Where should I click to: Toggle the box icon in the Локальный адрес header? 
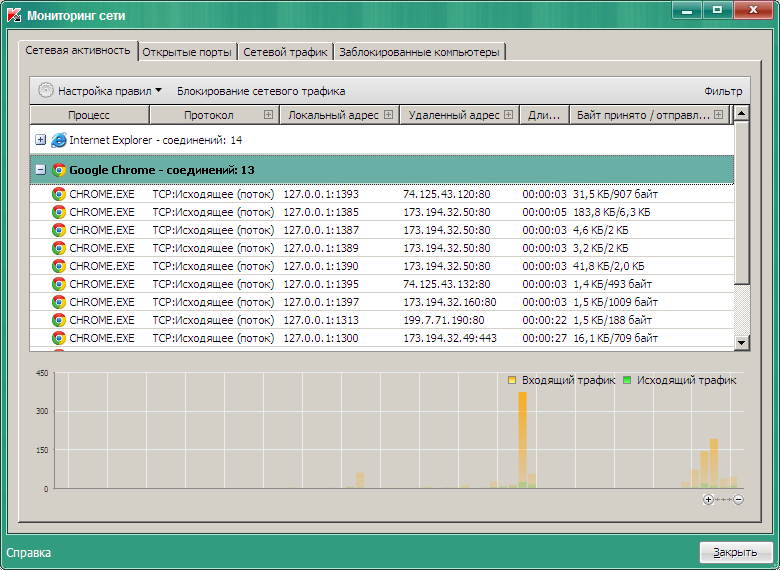(388, 115)
